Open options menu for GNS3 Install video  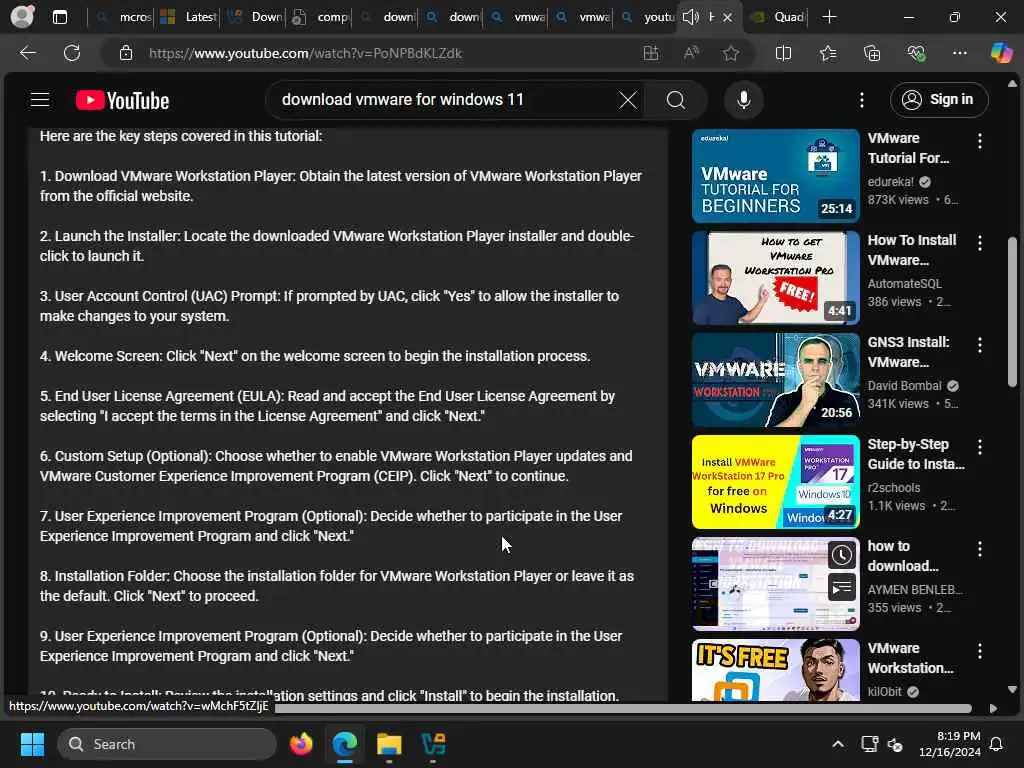(x=980, y=344)
